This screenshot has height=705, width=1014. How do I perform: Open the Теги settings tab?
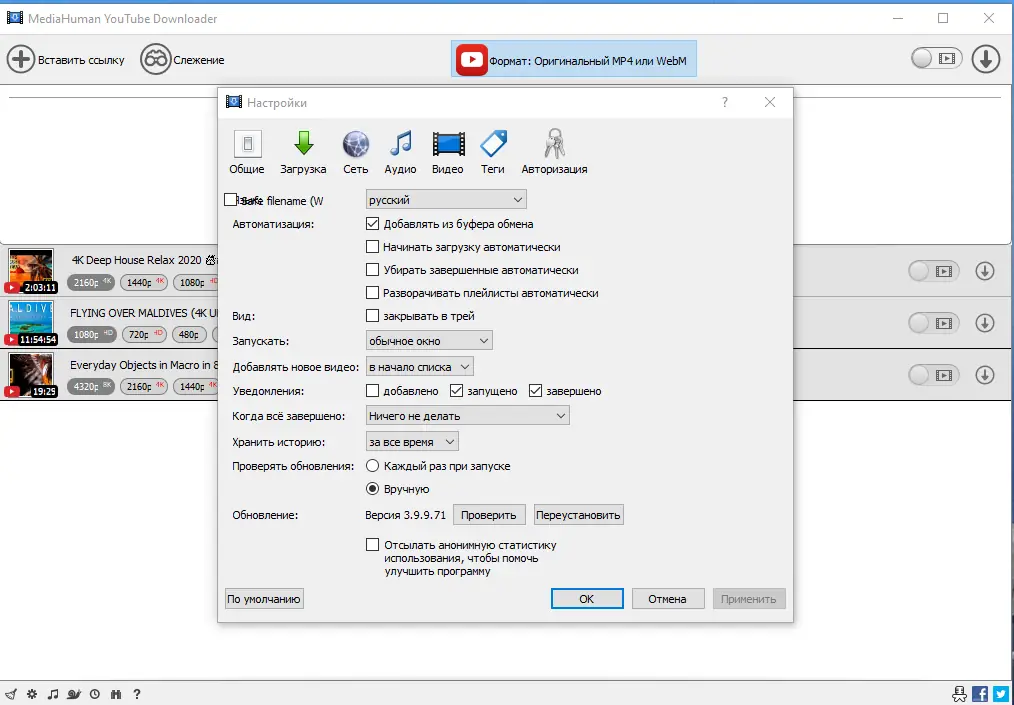coord(493,152)
